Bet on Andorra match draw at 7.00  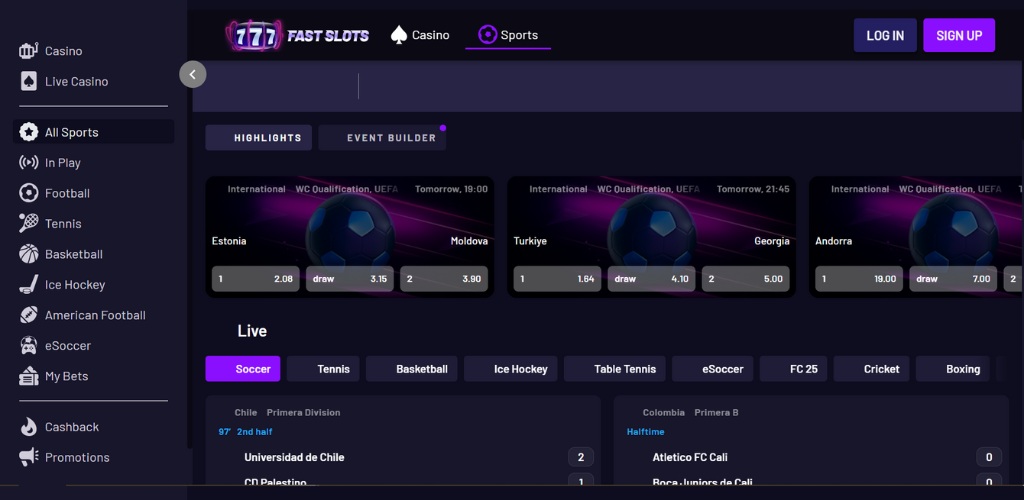(x=953, y=279)
